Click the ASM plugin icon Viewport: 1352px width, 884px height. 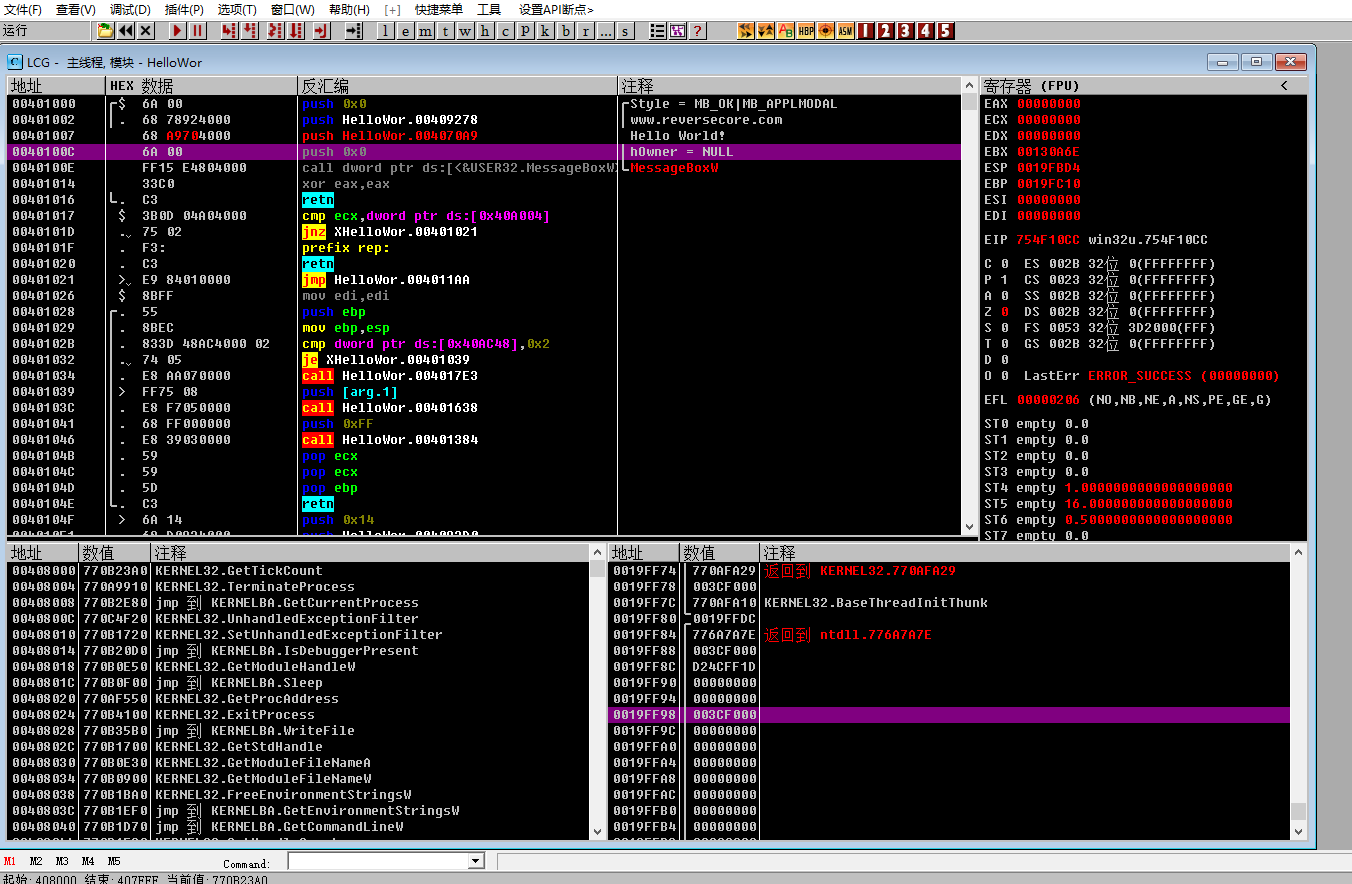846,31
